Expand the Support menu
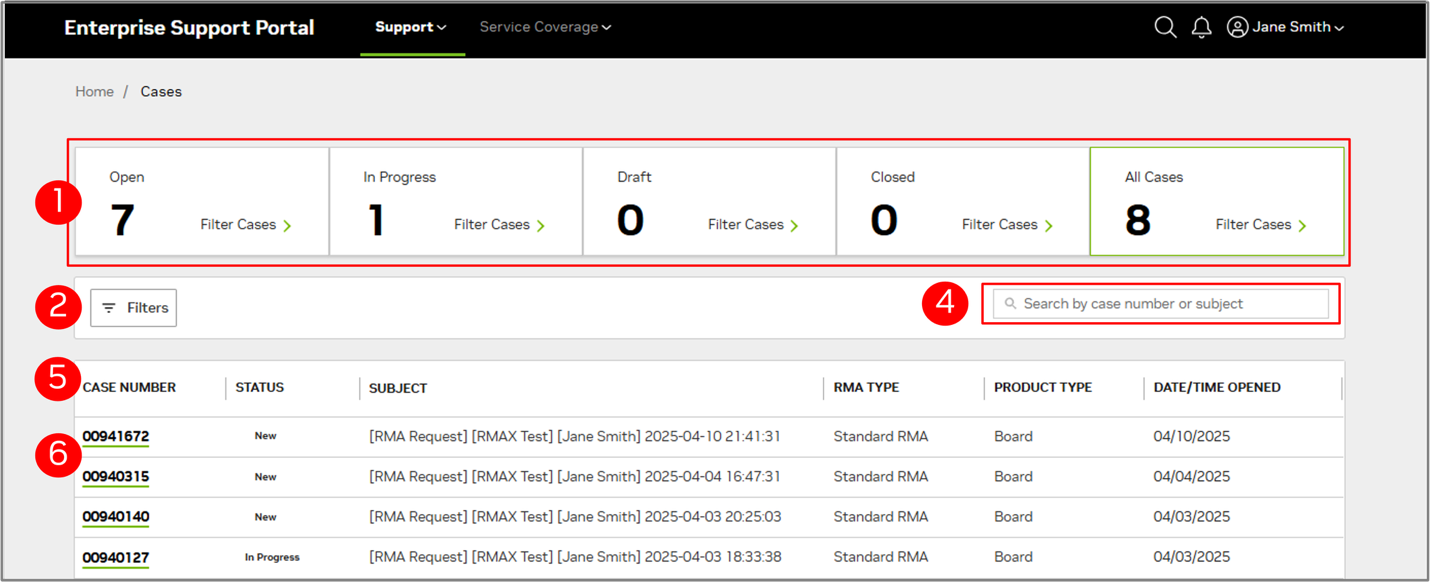Viewport: 1430px width, 582px height. 411,28
